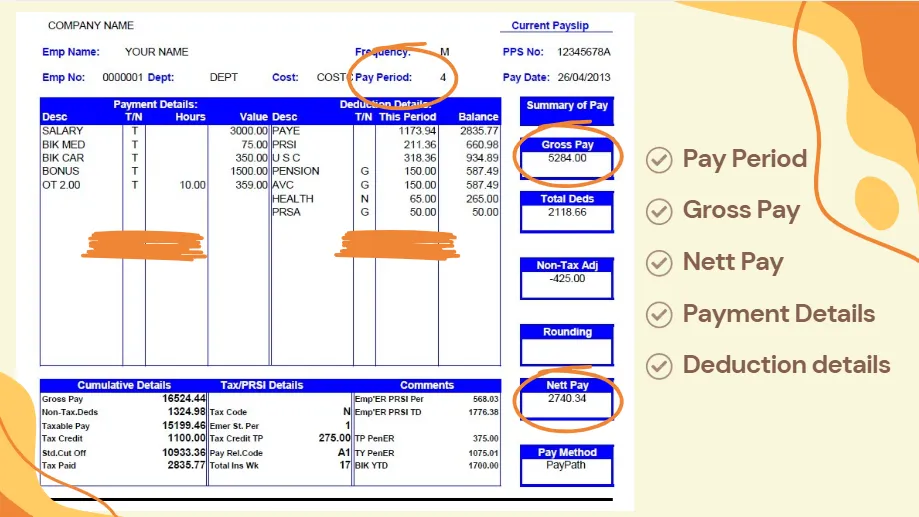Click employee number 0000001
The height and width of the screenshot is (517, 919).
click(122, 77)
